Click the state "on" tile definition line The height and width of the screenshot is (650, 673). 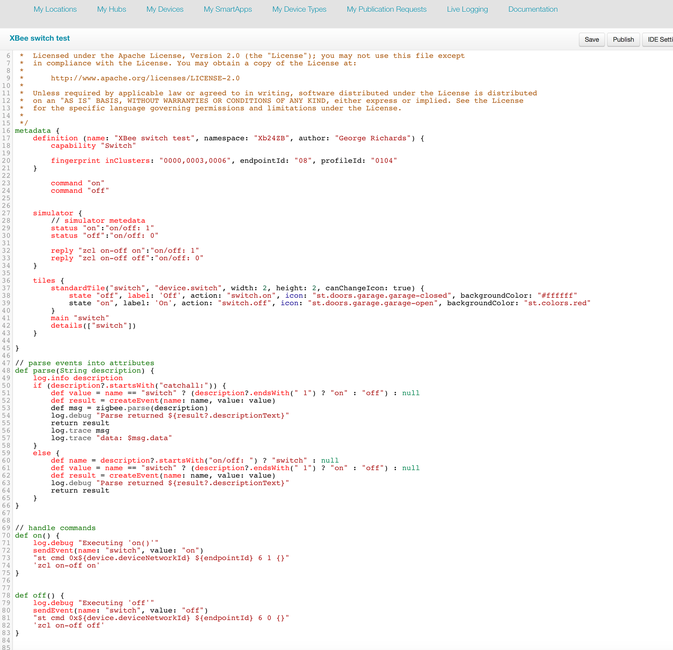[x=330, y=303]
